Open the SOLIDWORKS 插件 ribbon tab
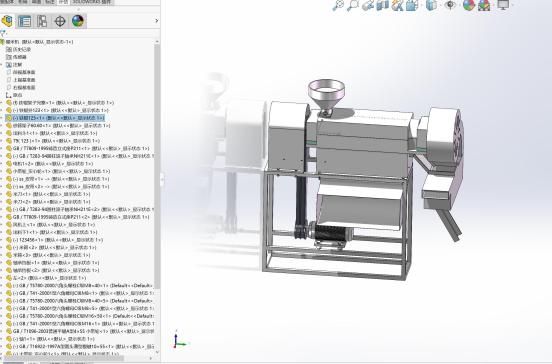The width and height of the screenshot is (552, 364). (92, 2)
